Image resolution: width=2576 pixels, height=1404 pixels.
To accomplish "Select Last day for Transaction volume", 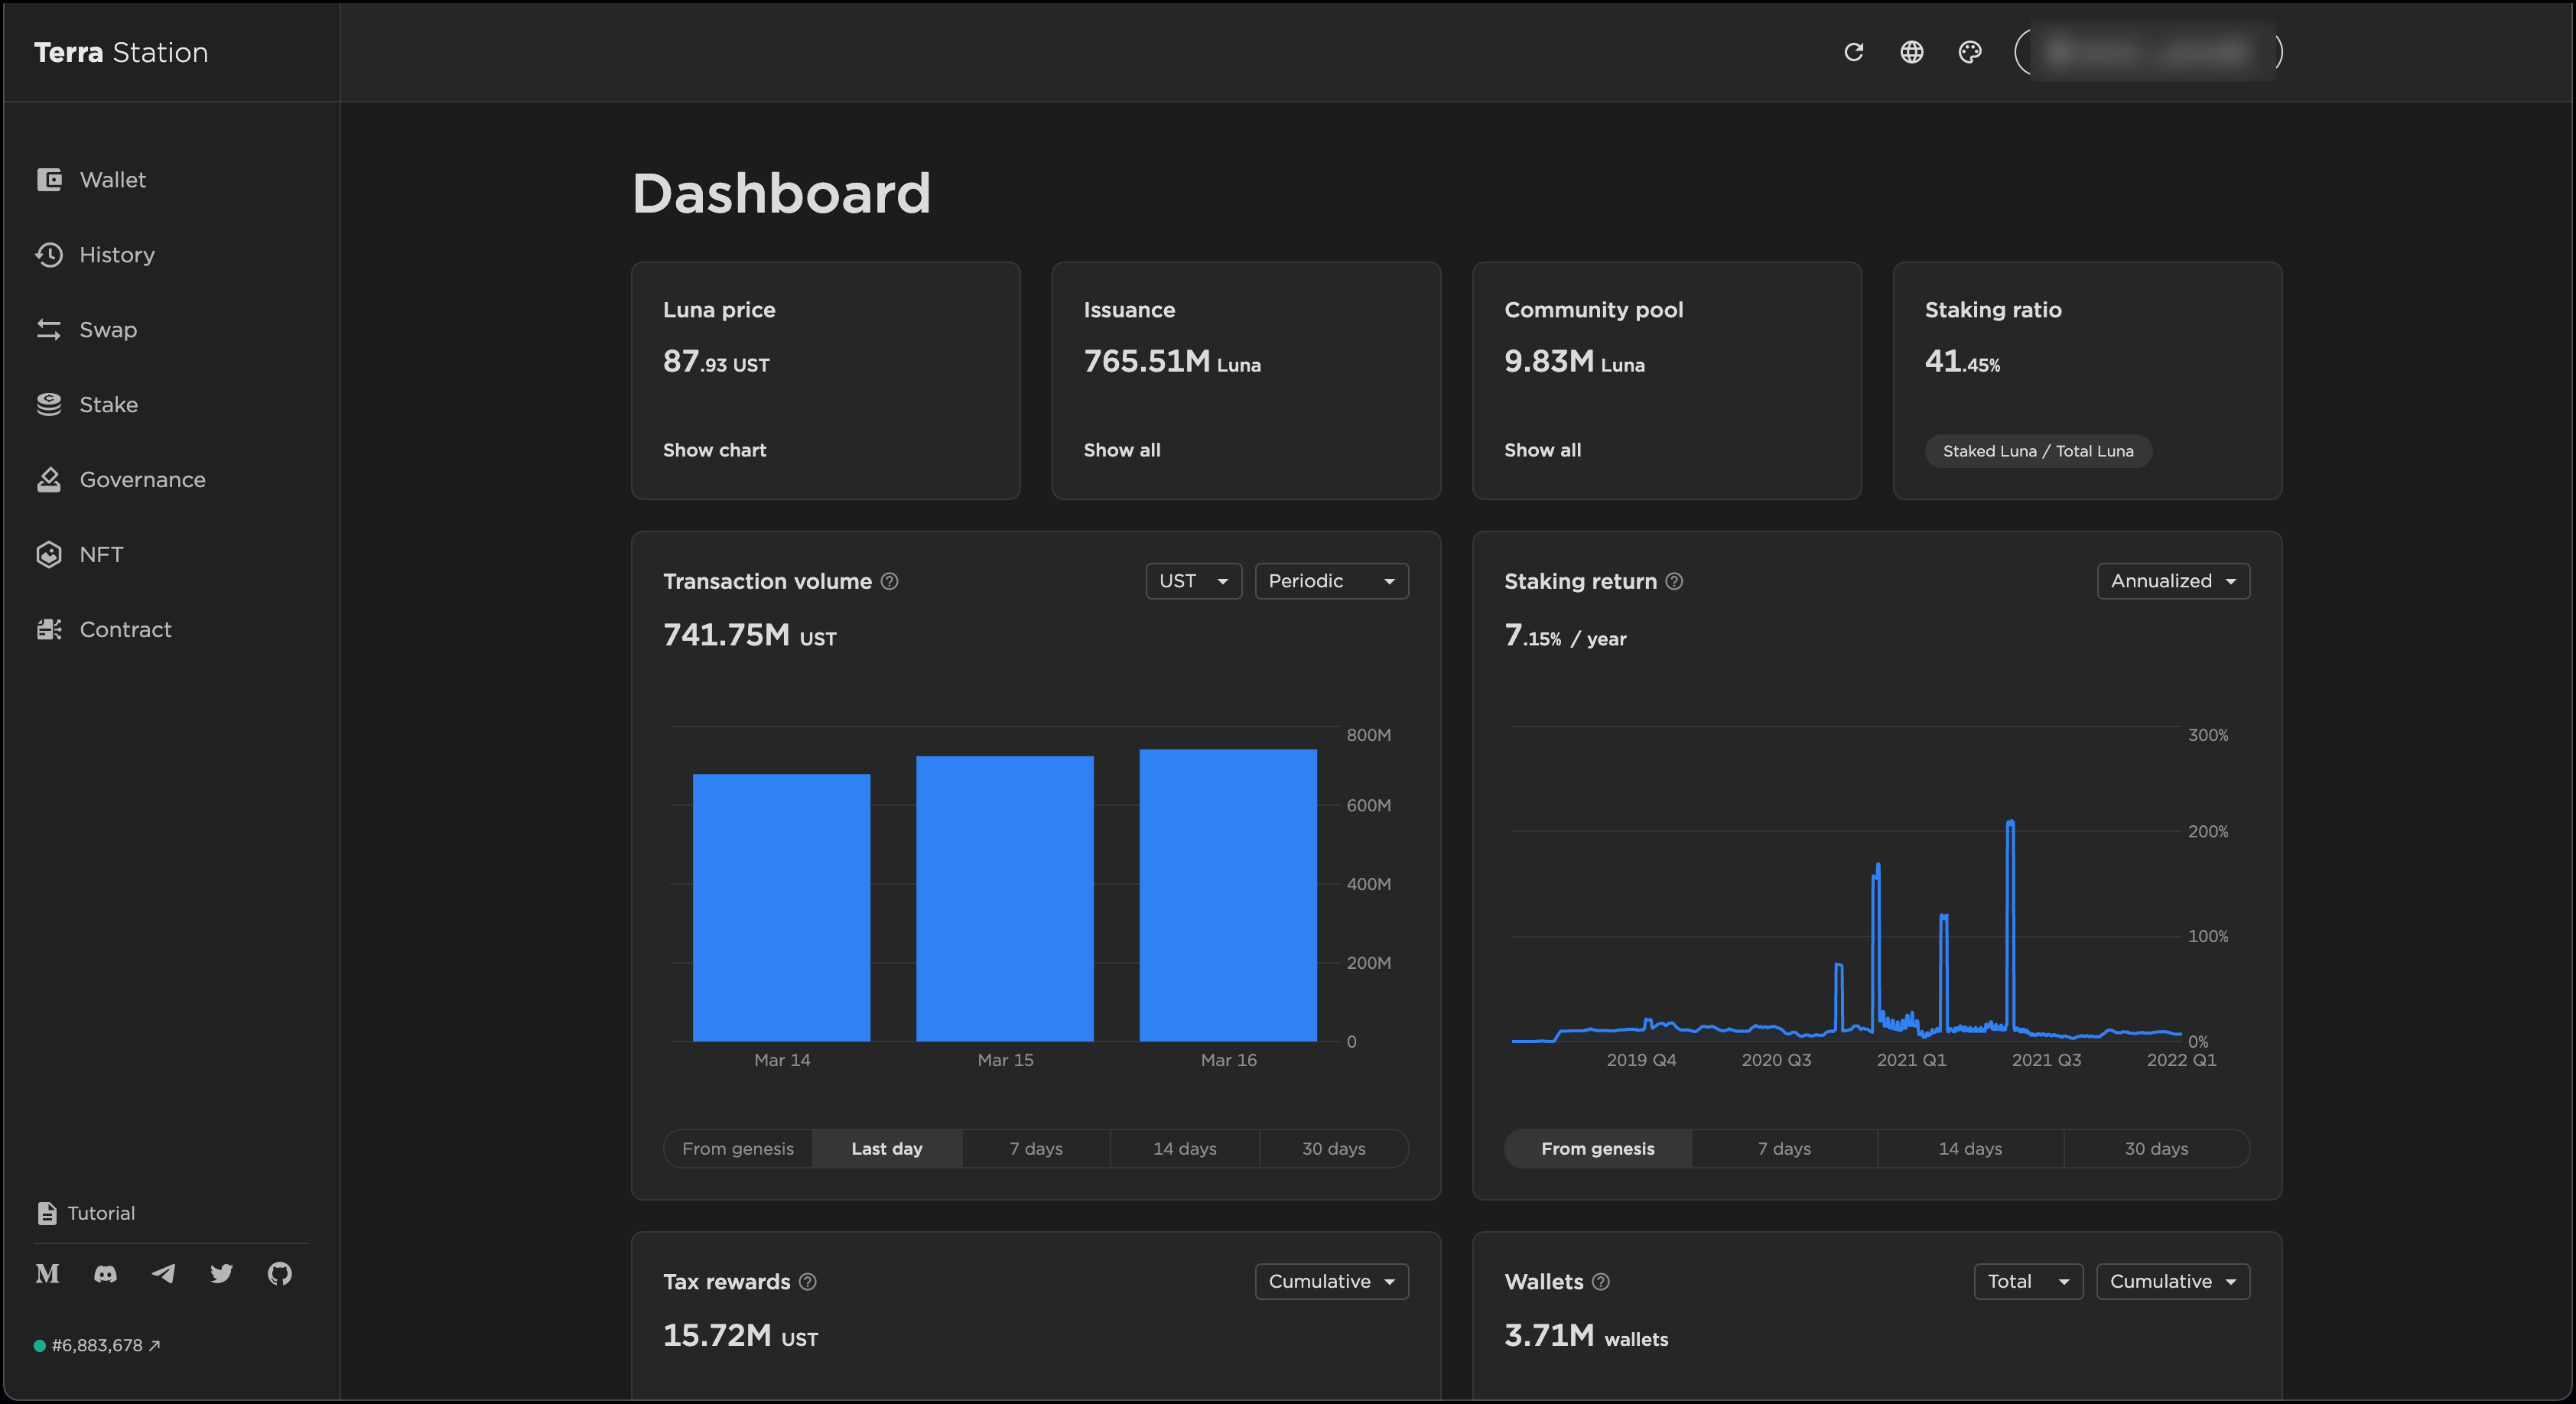I will [x=887, y=1148].
